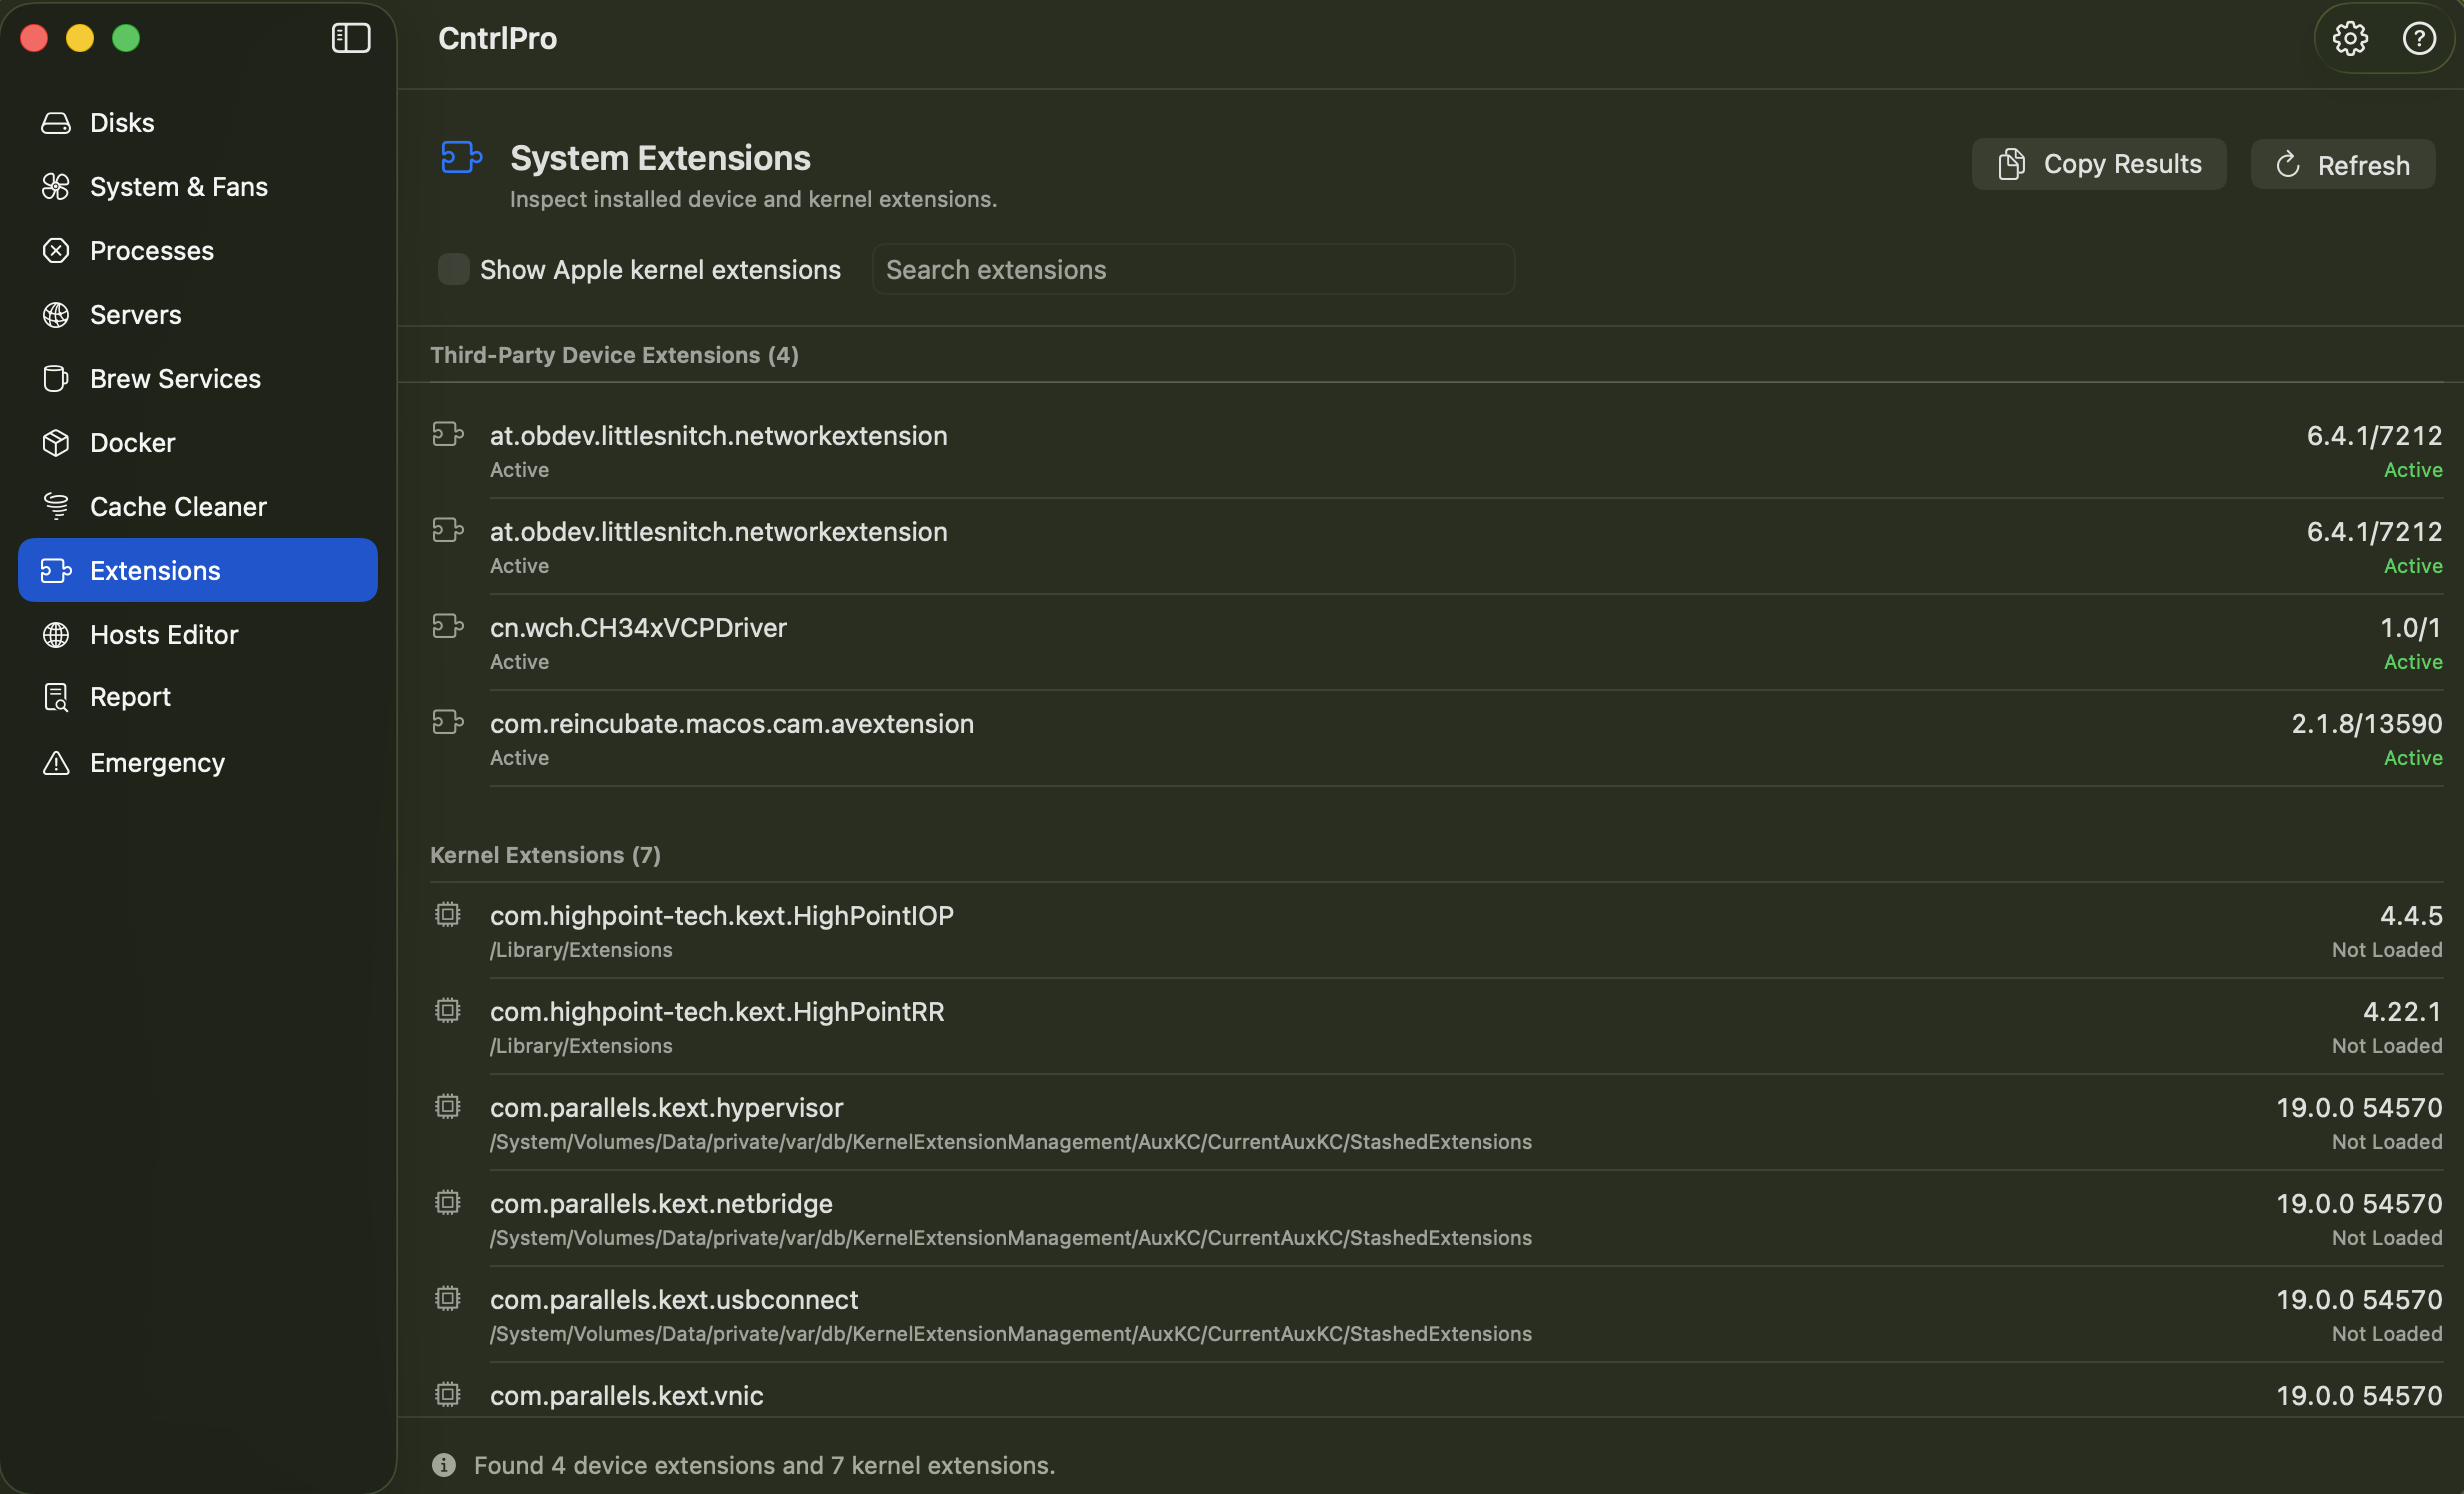Click the Docker cube icon

(x=56, y=443)
